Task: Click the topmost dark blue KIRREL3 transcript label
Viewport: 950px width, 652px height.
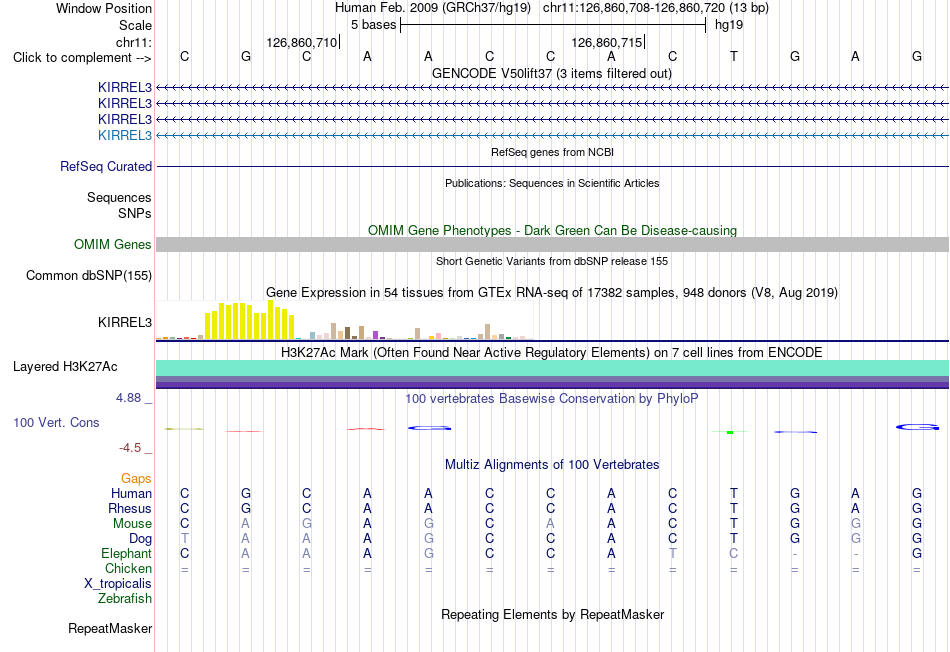Action: pyautogui.click(x=125, y=87)
